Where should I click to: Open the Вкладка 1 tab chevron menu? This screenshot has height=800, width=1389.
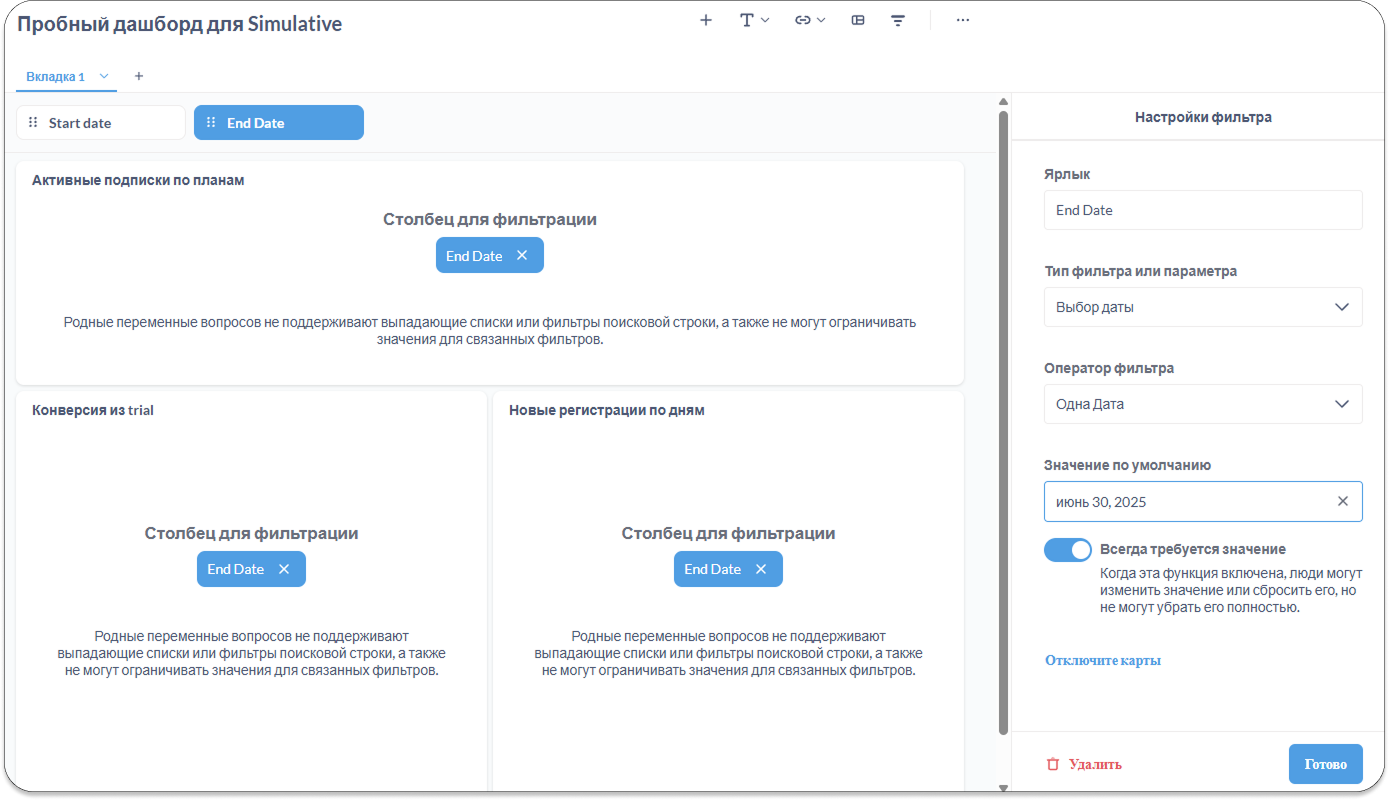[104, 76]
